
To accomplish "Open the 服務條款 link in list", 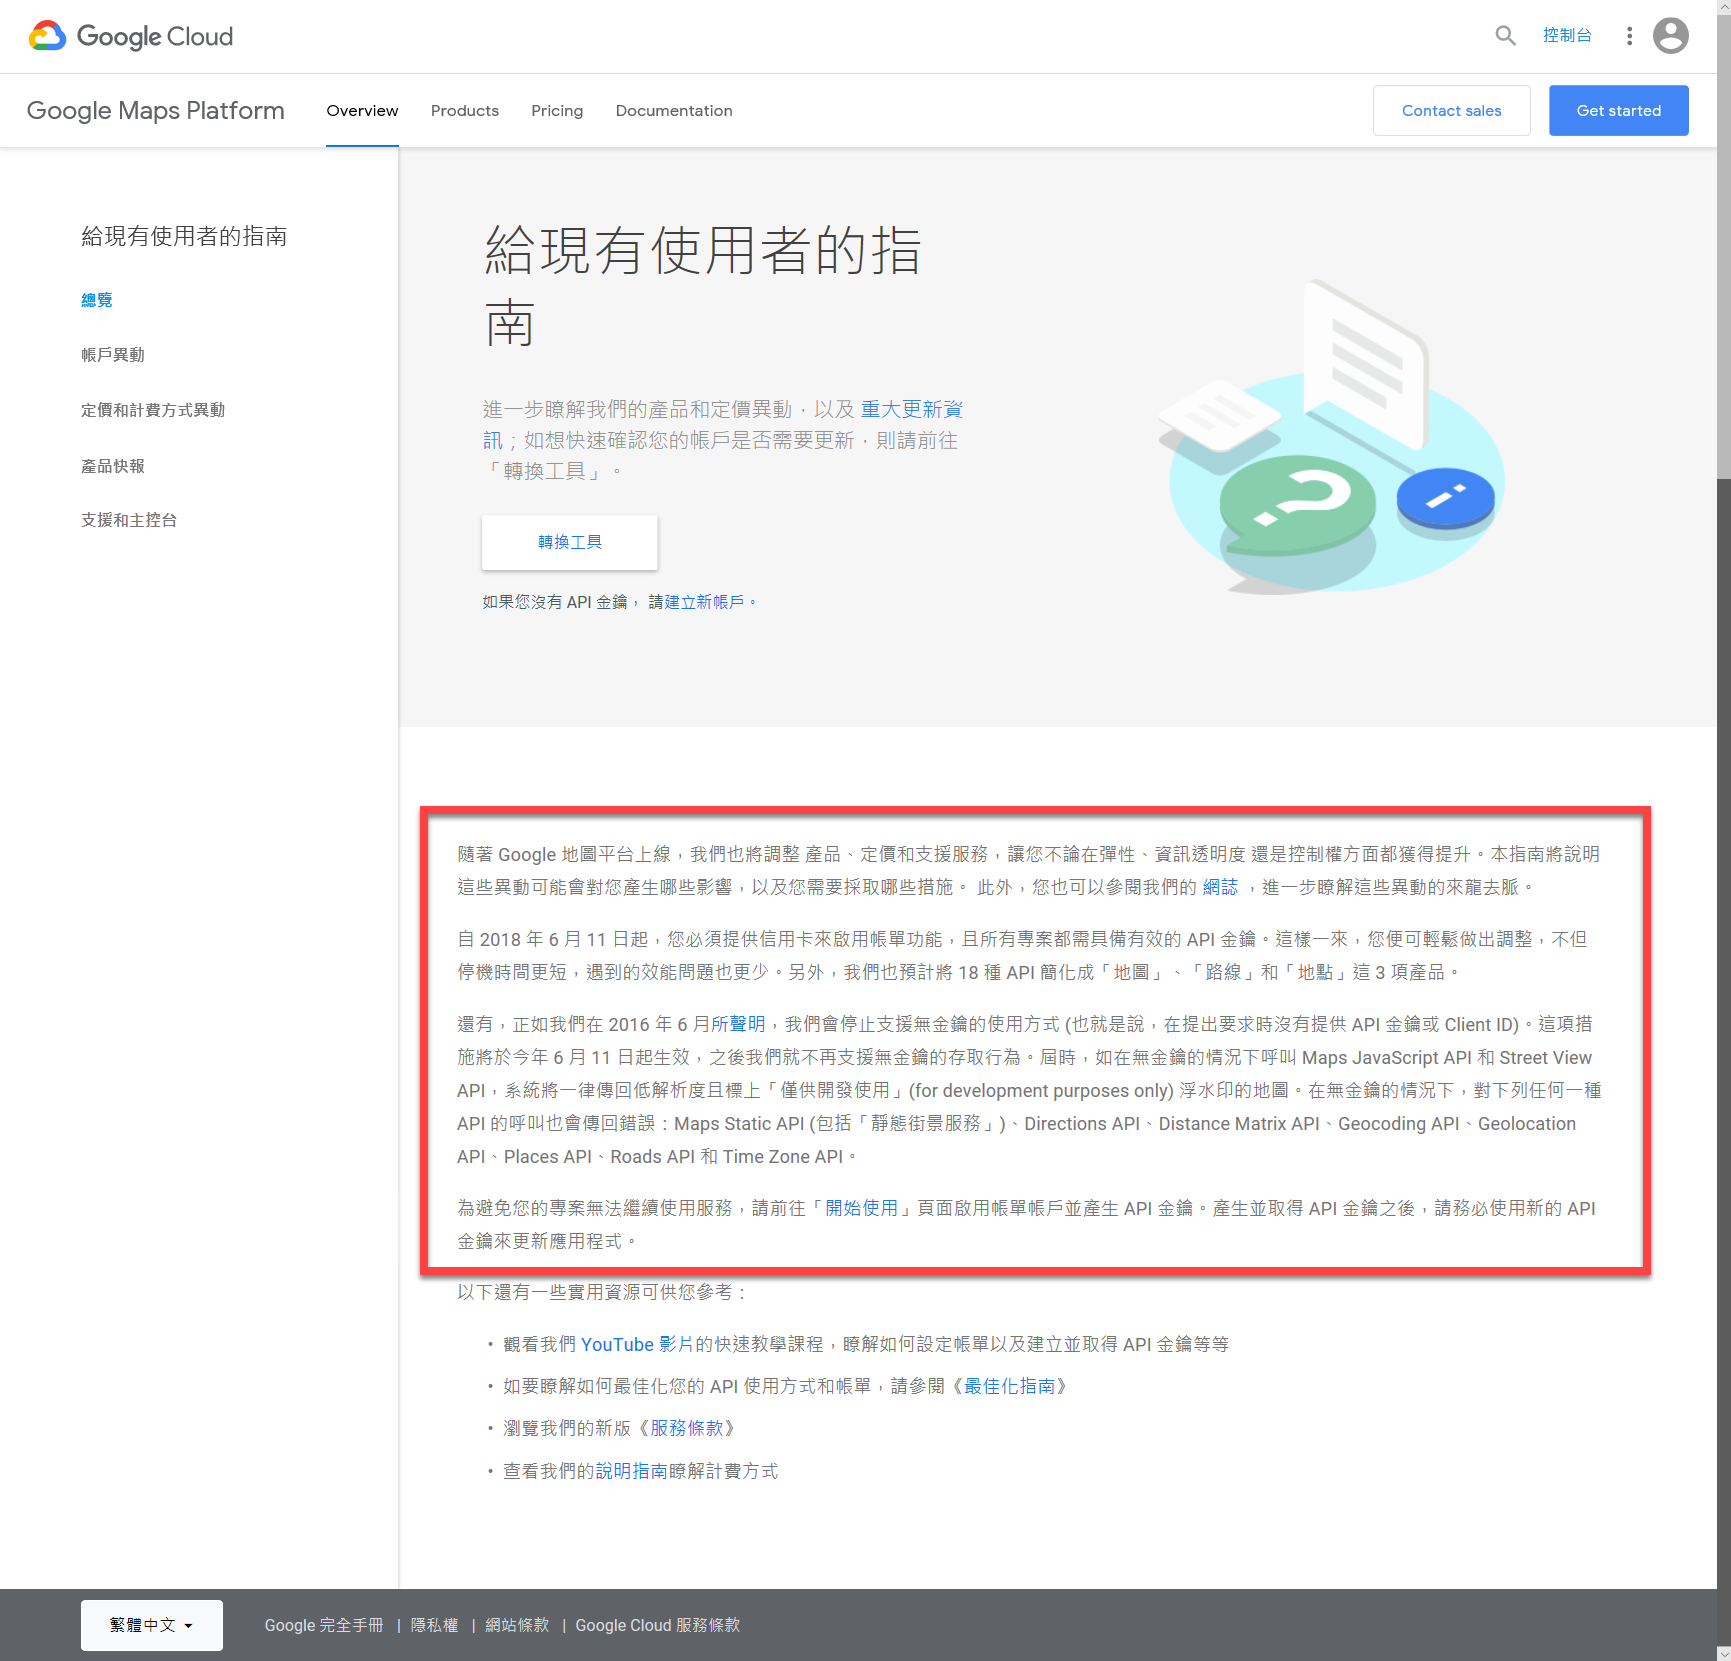I will [687, 1428].
